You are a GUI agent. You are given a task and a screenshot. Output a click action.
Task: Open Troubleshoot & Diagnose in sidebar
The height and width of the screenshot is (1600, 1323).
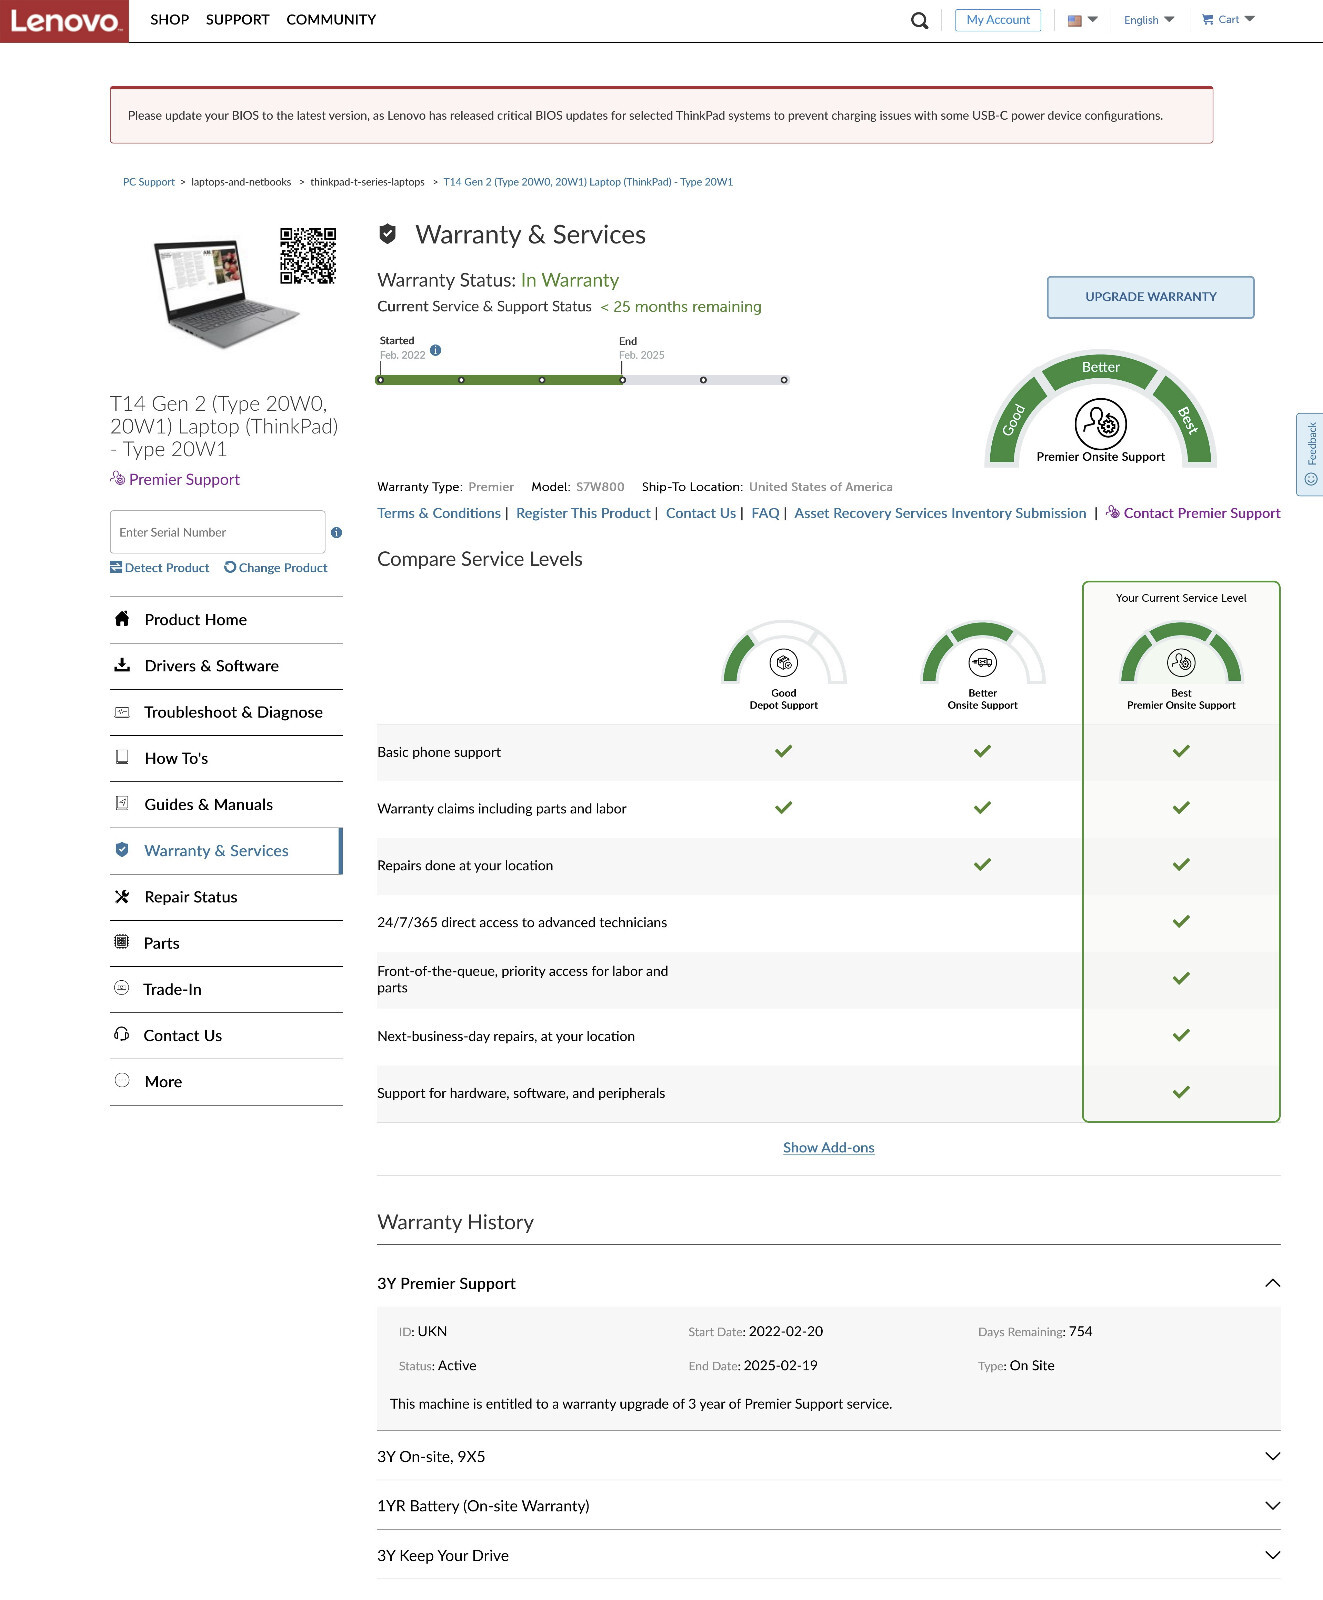[226, 712]
